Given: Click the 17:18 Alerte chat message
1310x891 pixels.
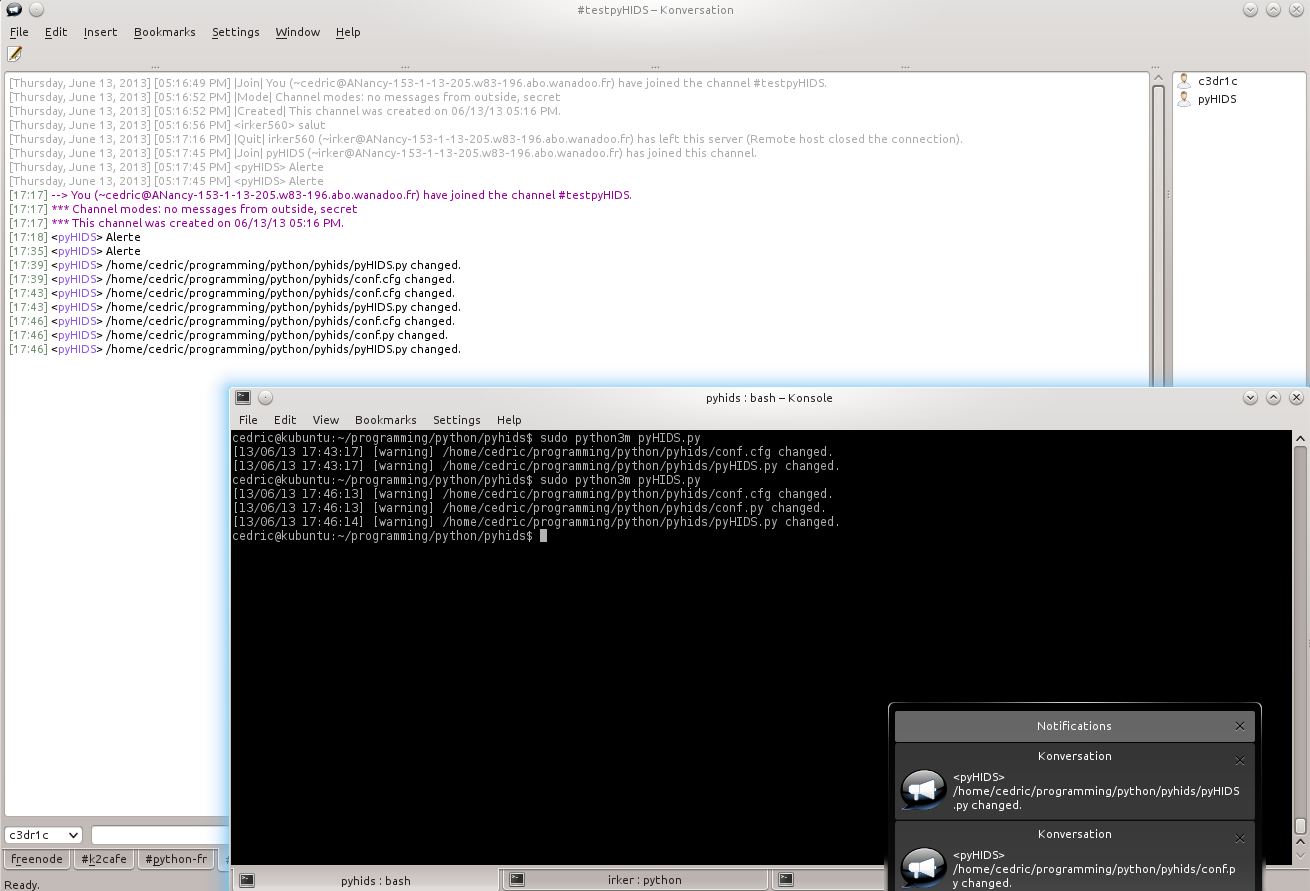Looking at the screenshot, I should pyautogui.click(x=75, y=237).
